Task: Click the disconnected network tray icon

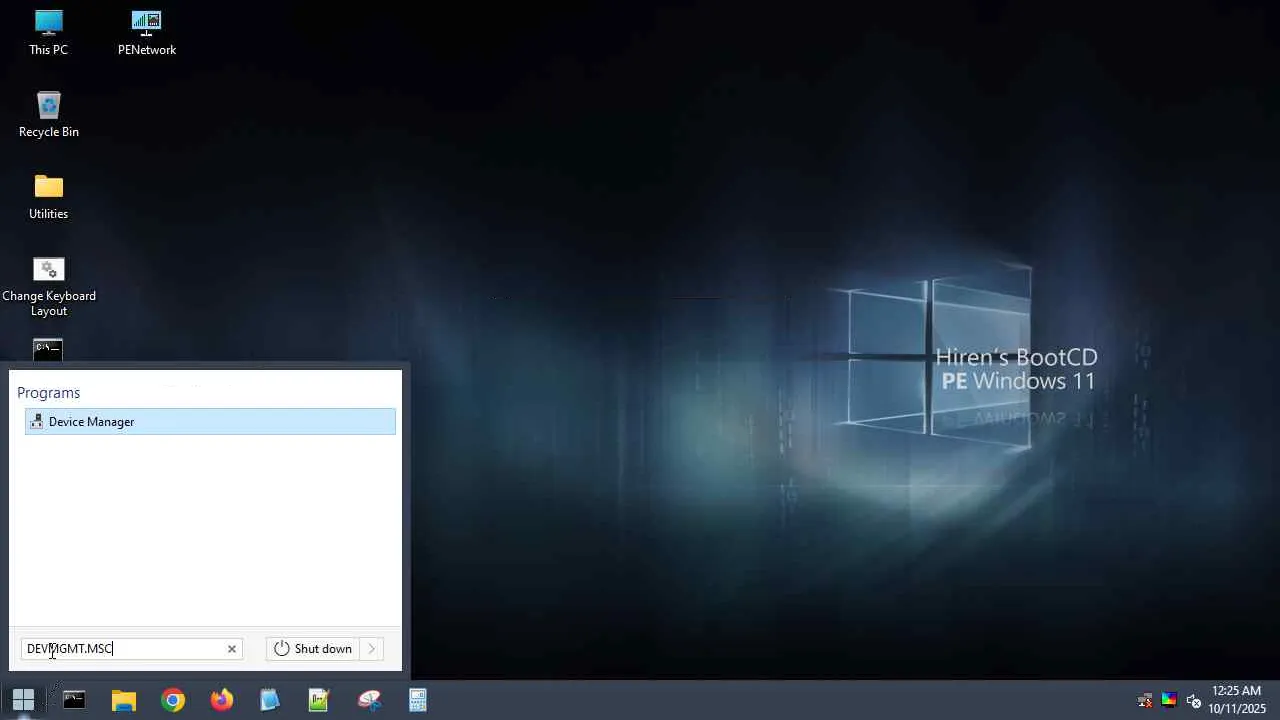Action: pyautogui.click(x=1145, y=700)
